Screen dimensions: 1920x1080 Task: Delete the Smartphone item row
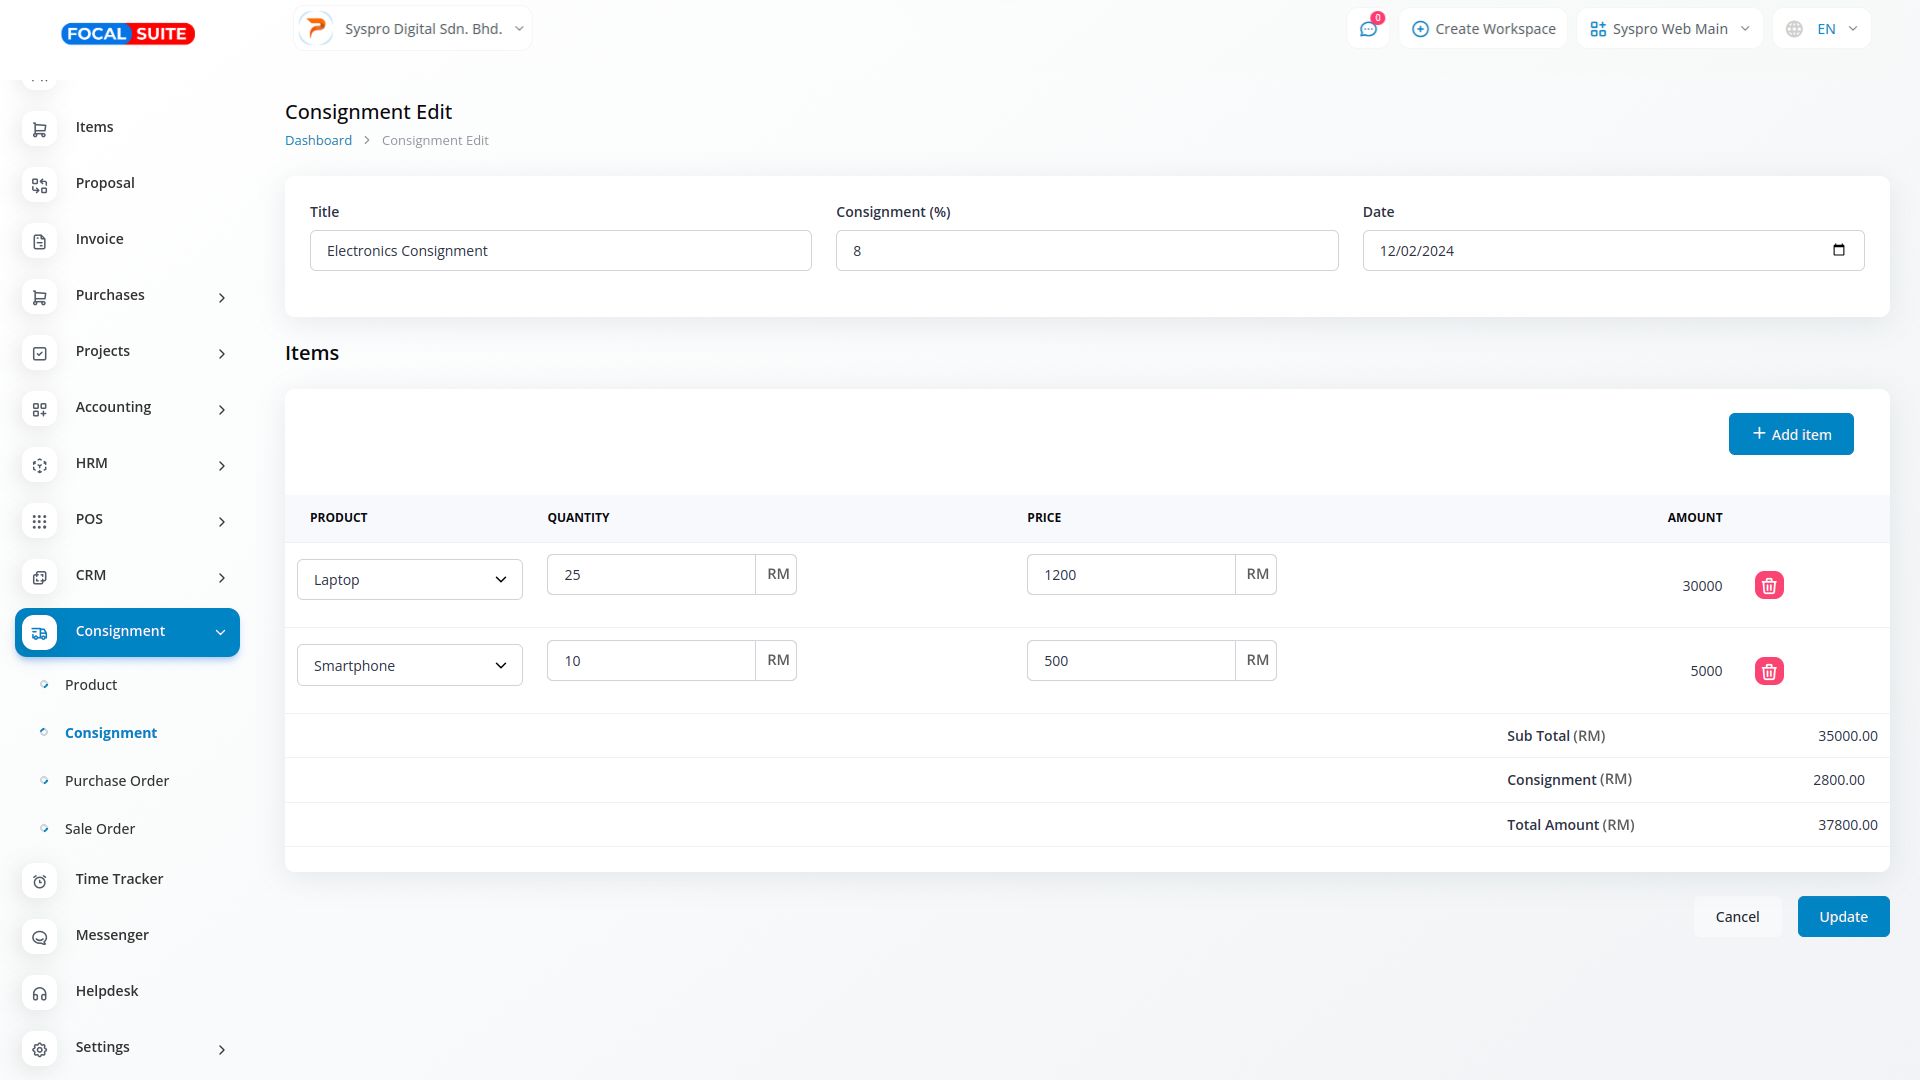[x=1768, y=671]
